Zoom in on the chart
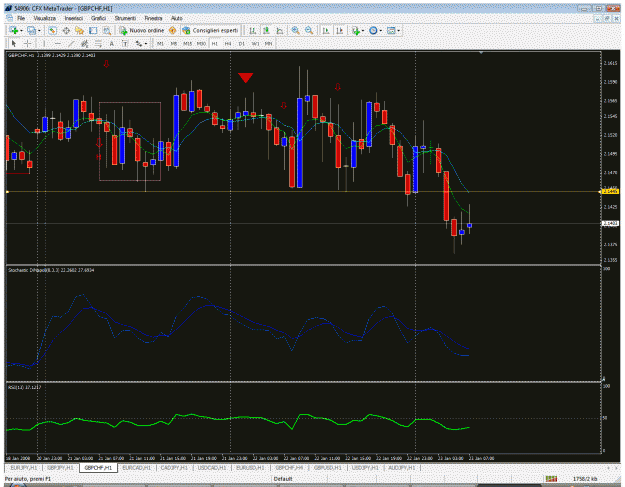This screenshot has width=625, height=487. click(295, 30)
